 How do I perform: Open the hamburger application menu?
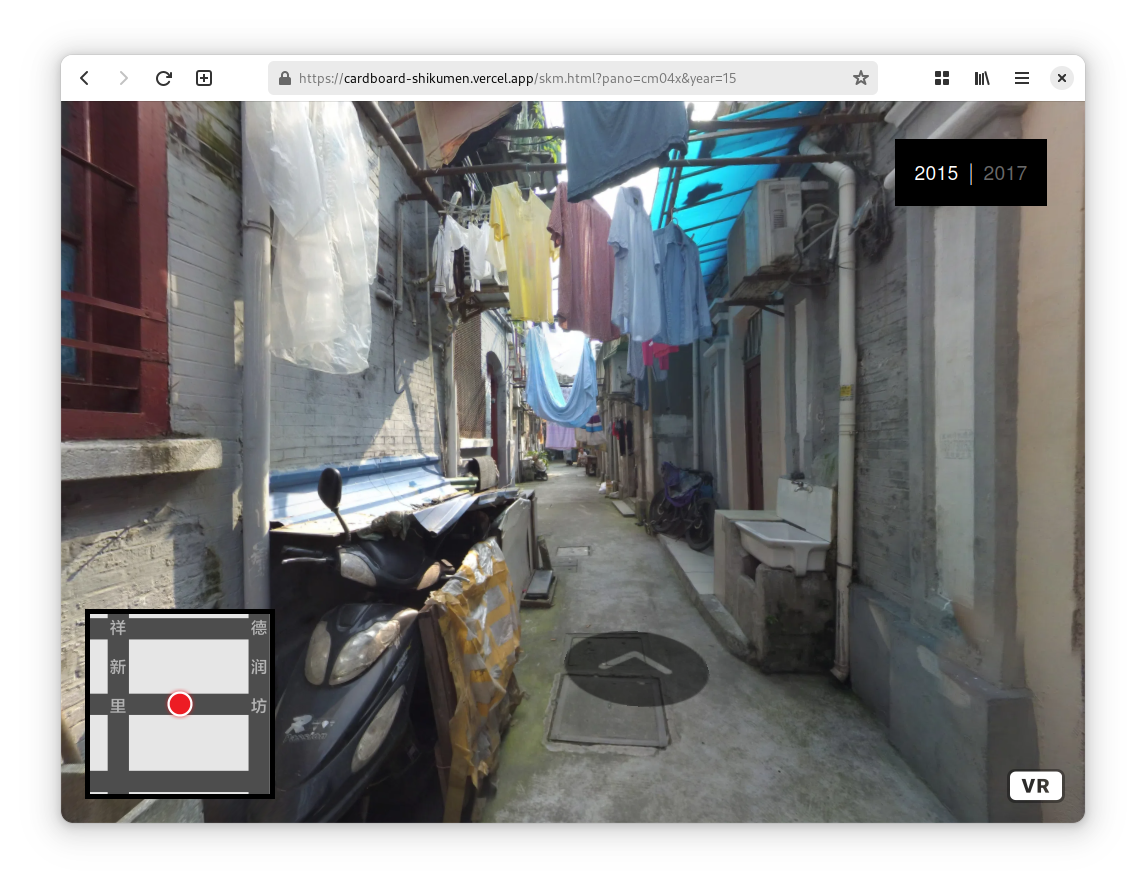point(1022,78)
